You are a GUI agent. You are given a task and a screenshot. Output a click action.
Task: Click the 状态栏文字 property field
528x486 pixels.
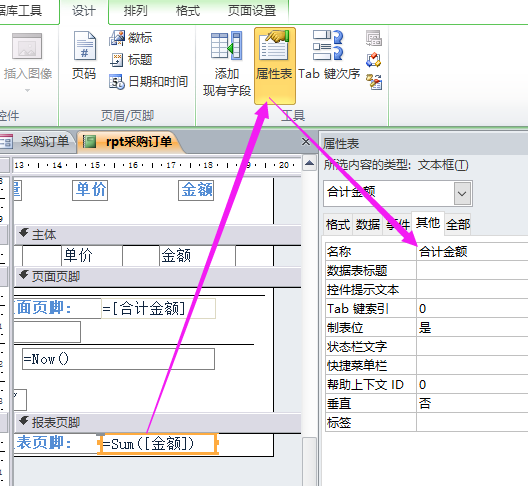(x=472, y=346)
